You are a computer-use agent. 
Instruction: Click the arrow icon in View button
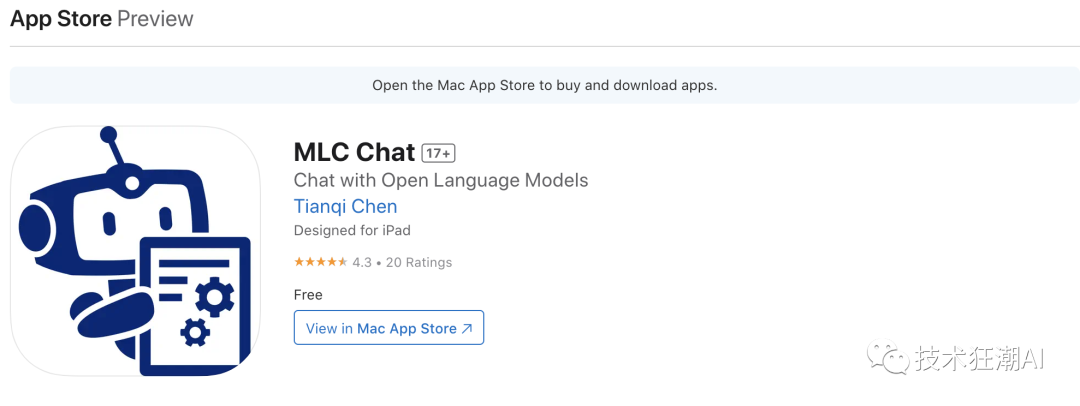click(467, 329)
